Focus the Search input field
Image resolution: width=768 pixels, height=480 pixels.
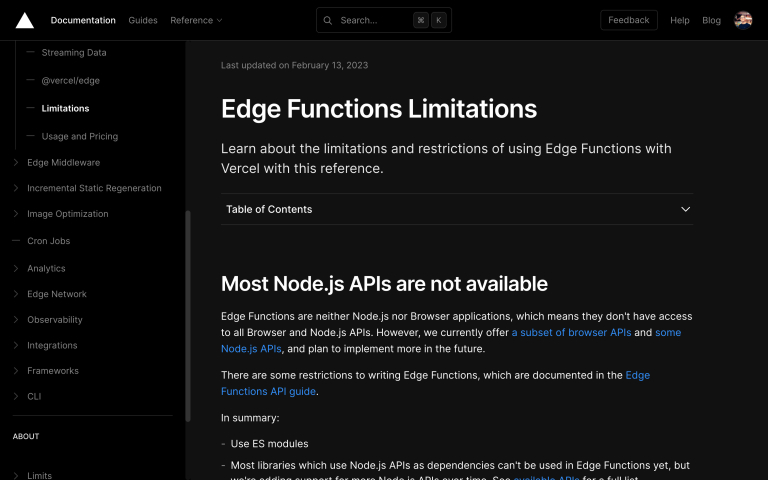pyautogui.click(x=384, y=20)
